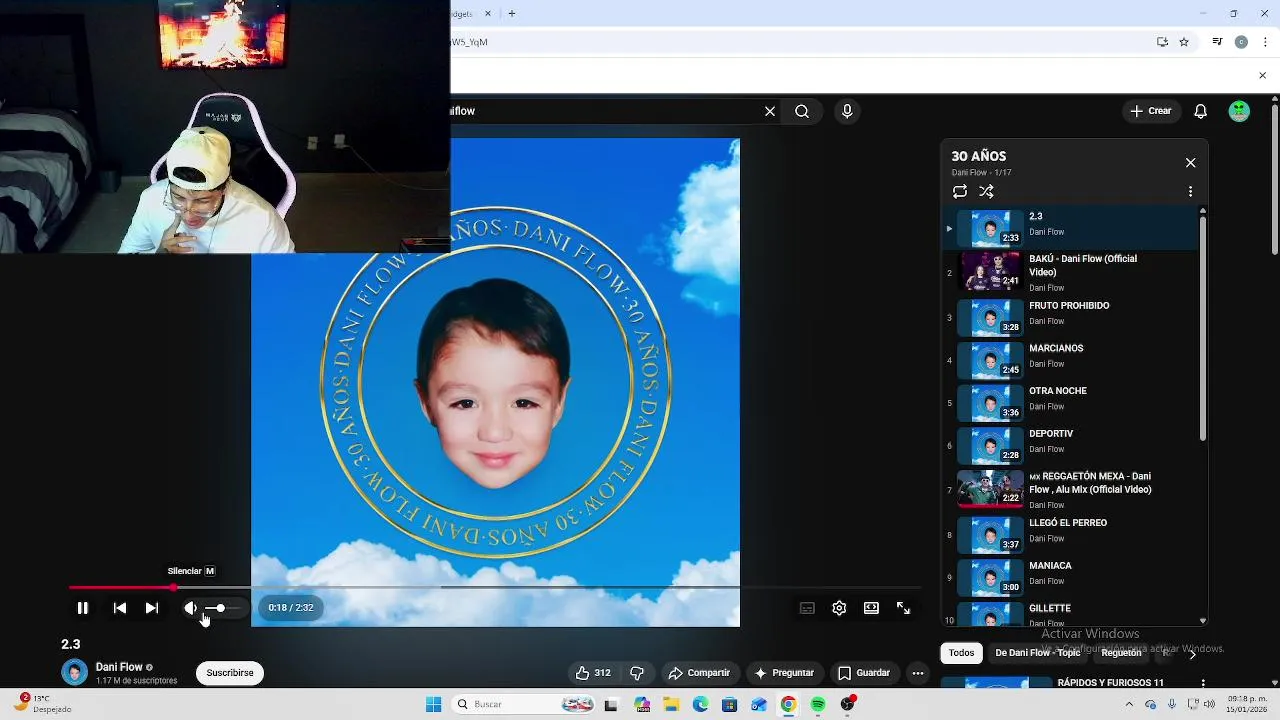Open the Dani Flow channel avatar
Screen dimensions: 1280x720
pyautogui.click(x=75, y=673)
